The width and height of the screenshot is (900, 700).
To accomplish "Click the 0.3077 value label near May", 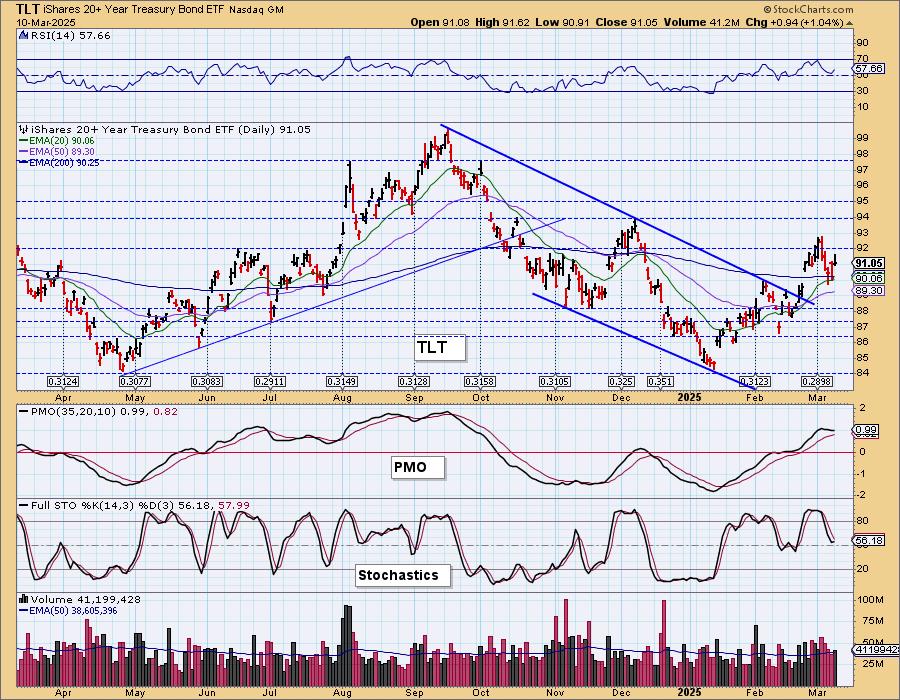I will [135, 382].
